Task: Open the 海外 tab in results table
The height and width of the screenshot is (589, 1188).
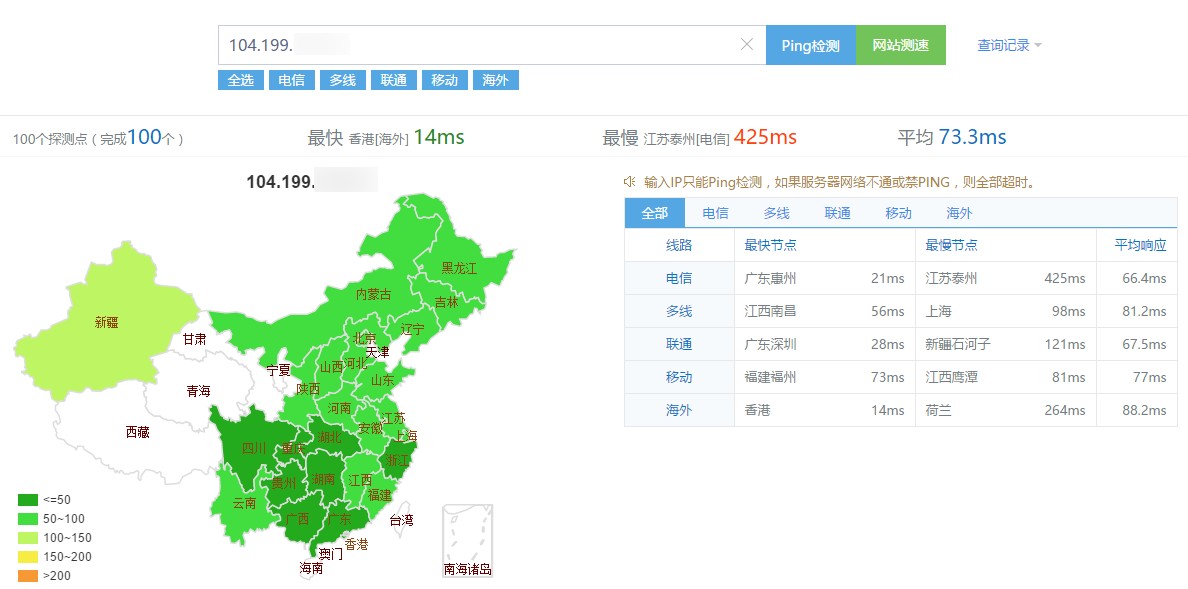Action: point(959,213)
